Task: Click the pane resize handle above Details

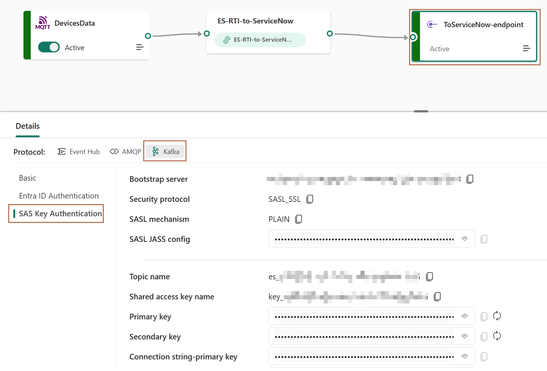Action: point(421,111)
